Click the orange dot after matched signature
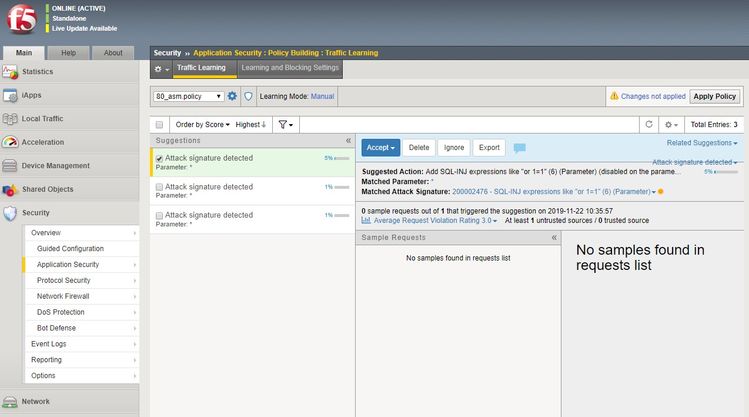Image resolution: width=749 pixels, height=417 pixels. coord(661,192)
